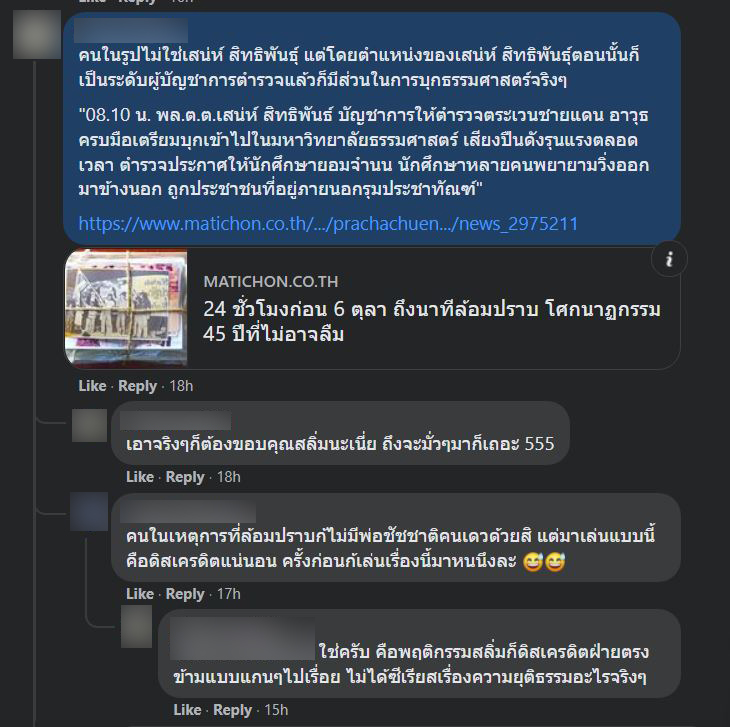Open the 18h timestamp under the Matichon comment

pyautogui.click(x=181, y=386)
